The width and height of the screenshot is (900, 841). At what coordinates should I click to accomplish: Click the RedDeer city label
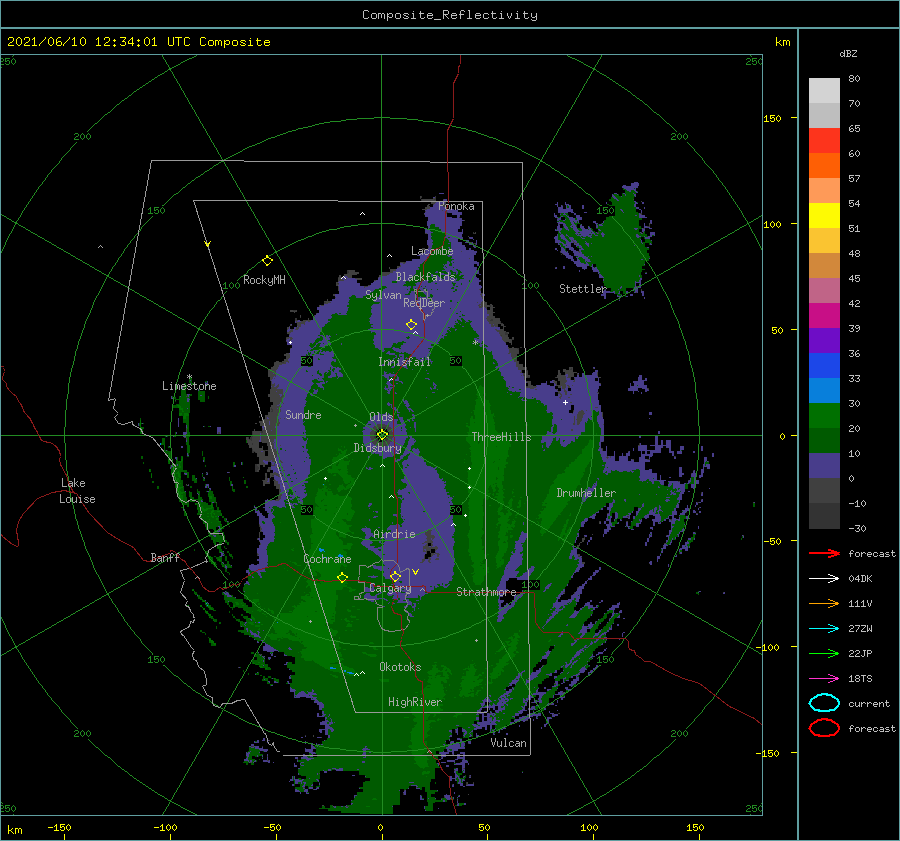(424, 303)
